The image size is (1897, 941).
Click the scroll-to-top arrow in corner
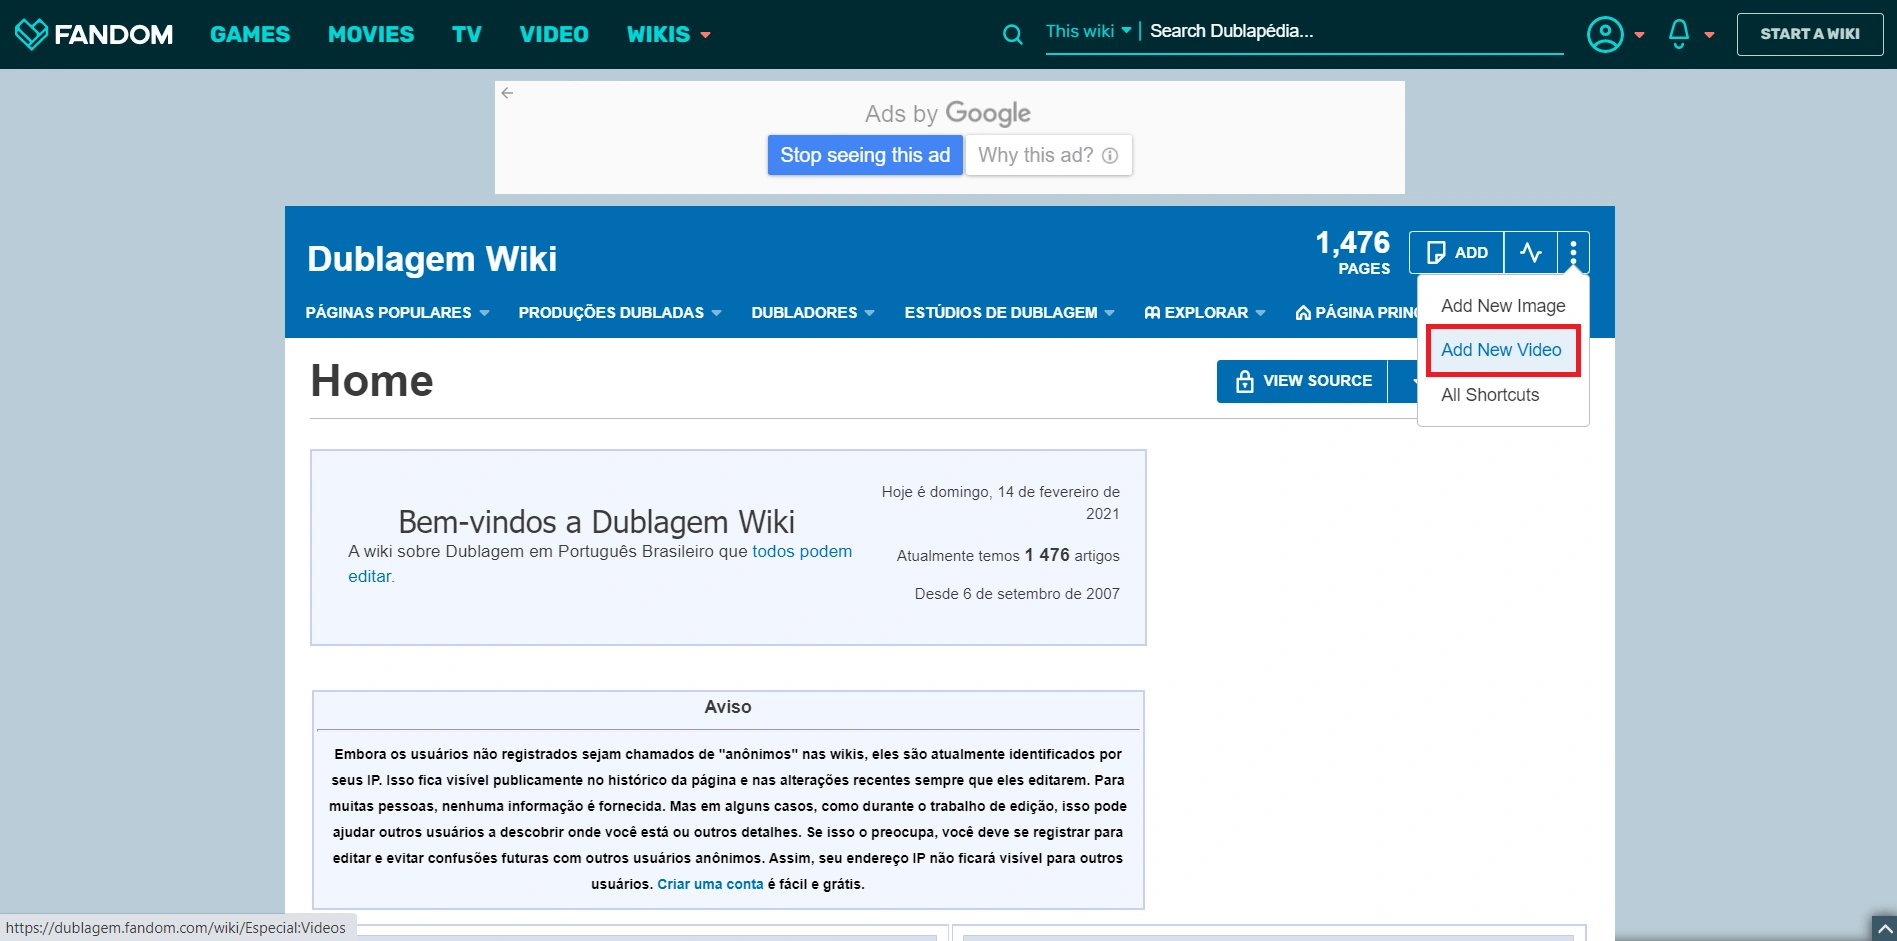tap(1884, 928)
